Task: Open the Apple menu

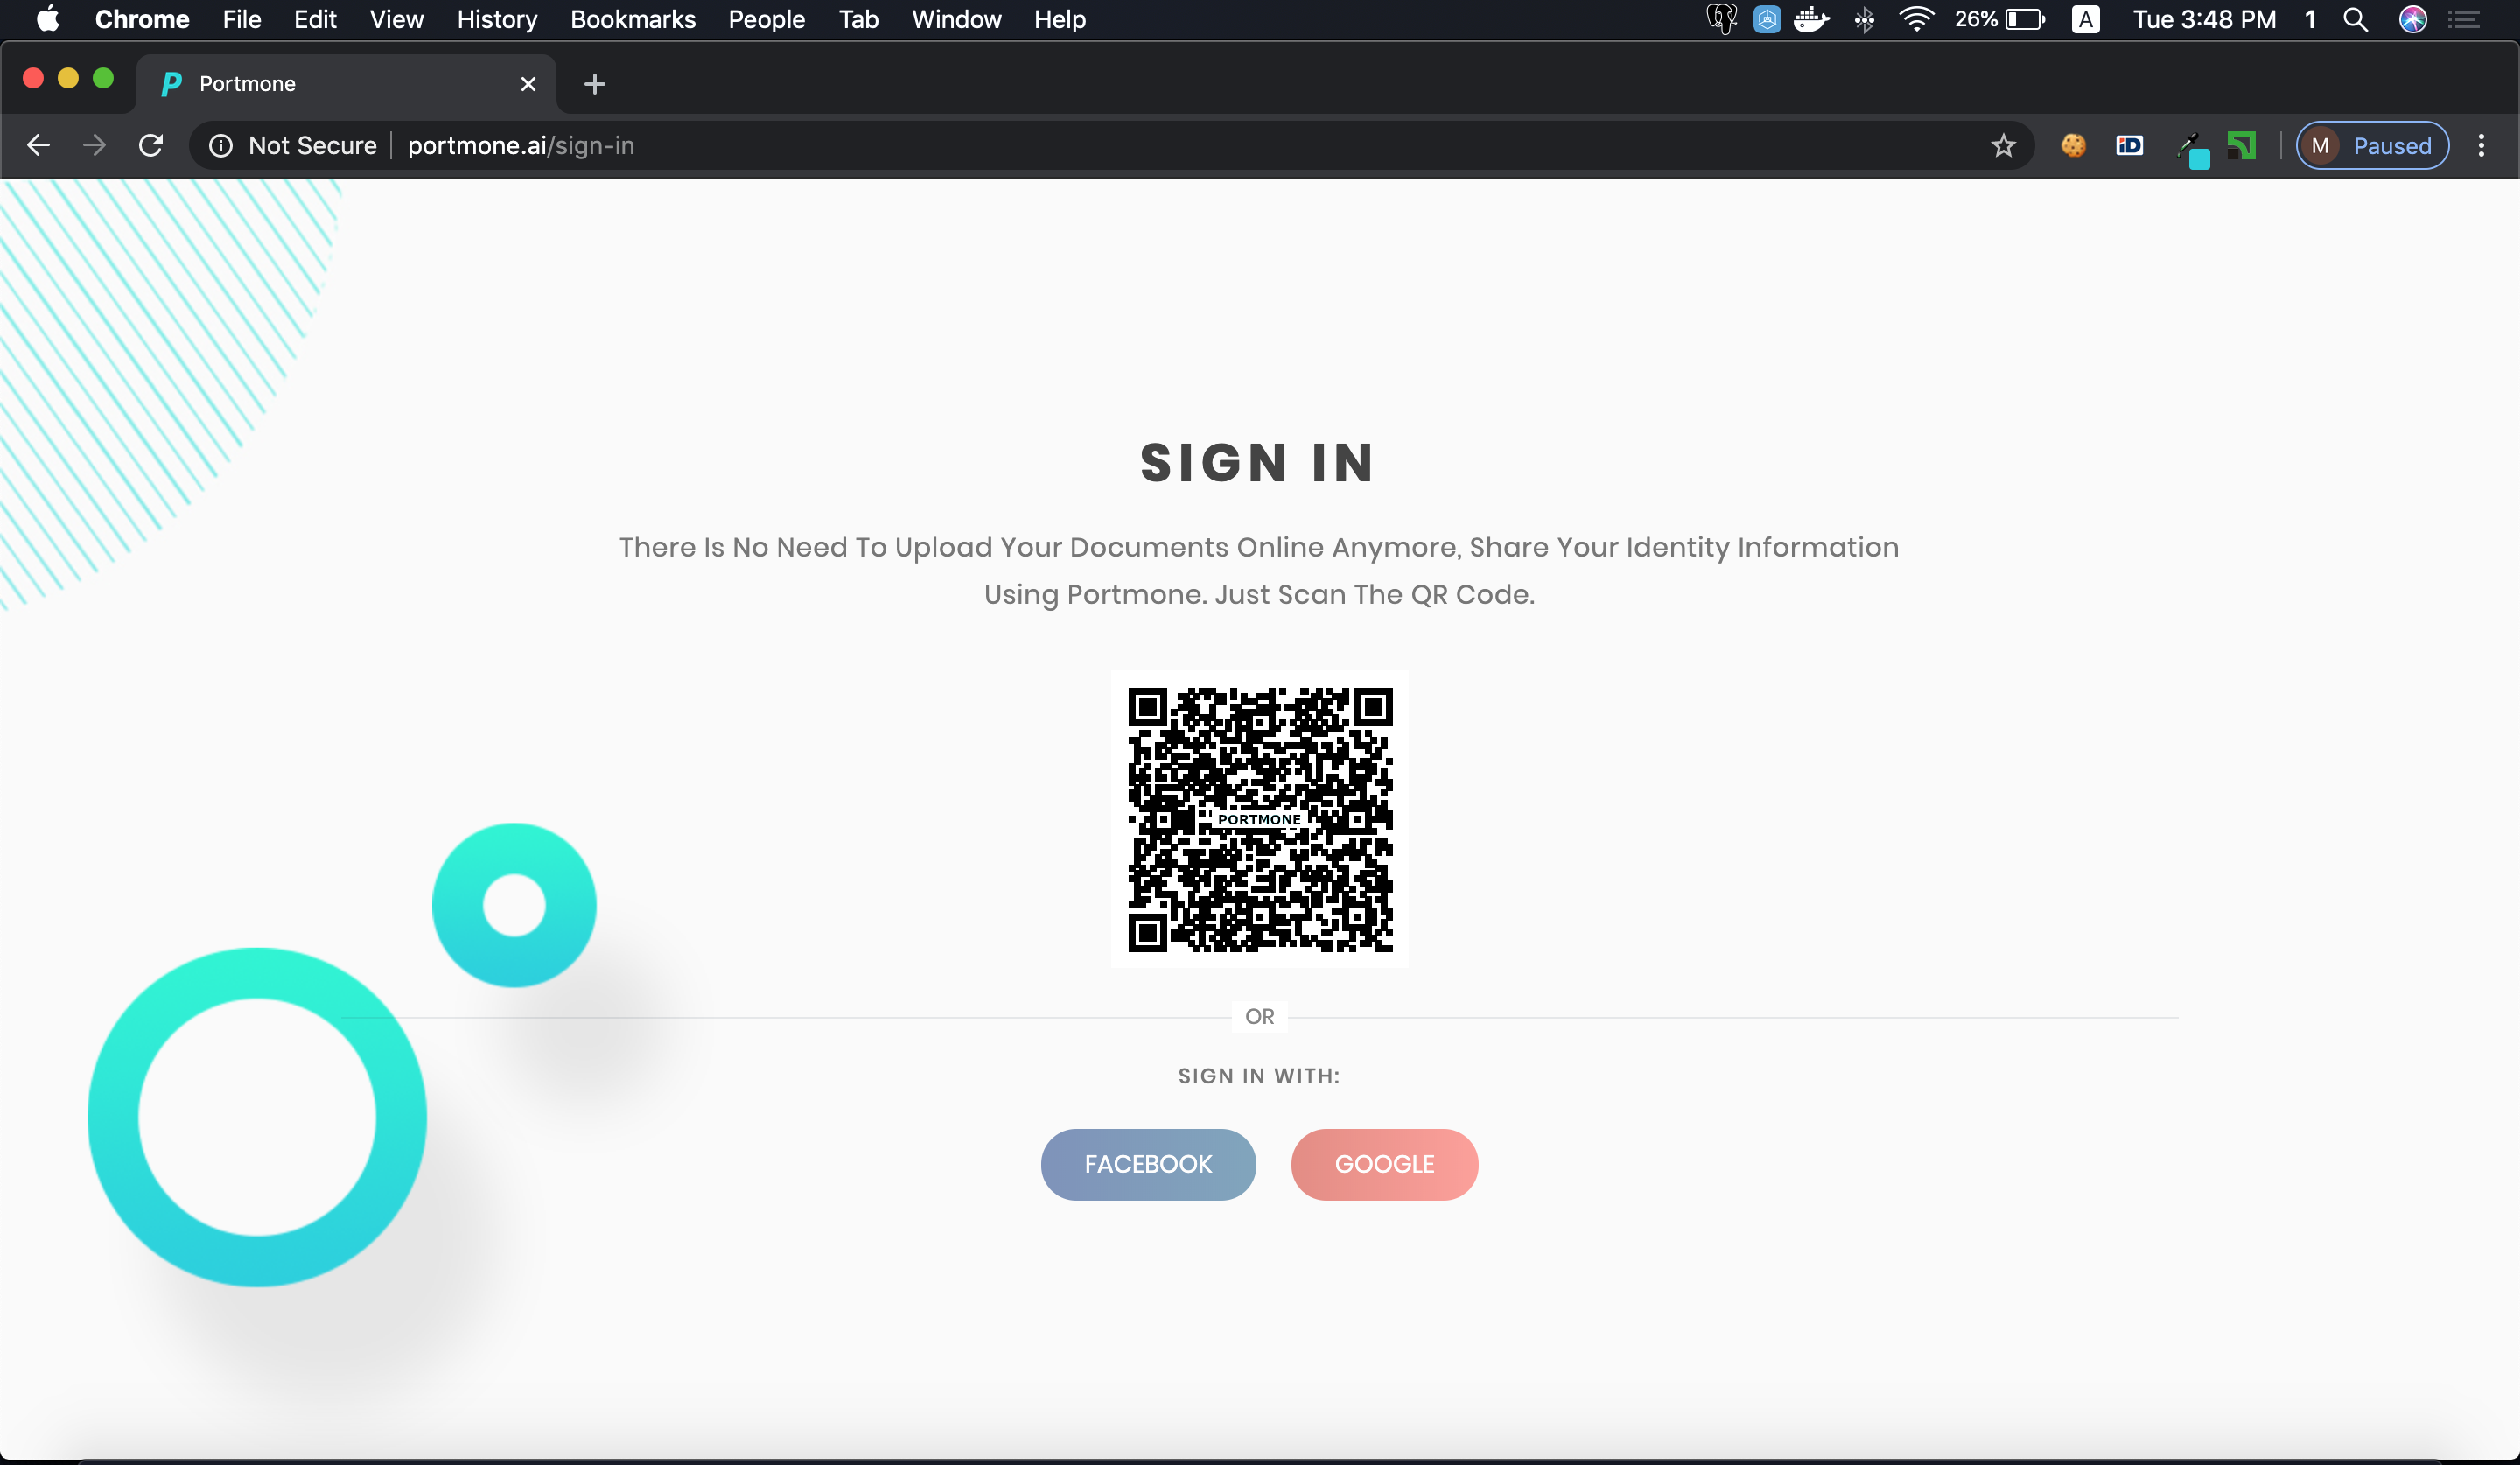Action: [x=47, y=19]
